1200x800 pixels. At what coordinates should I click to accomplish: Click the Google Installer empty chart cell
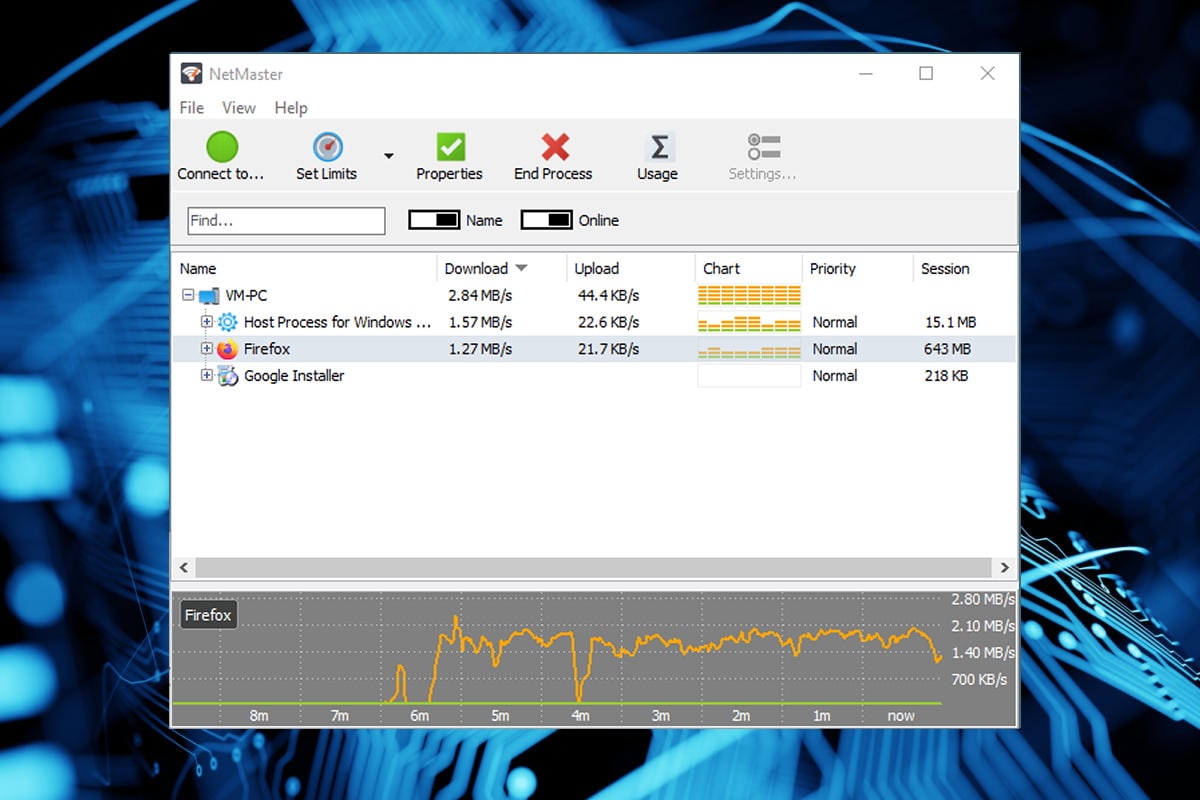click(749, 376)
